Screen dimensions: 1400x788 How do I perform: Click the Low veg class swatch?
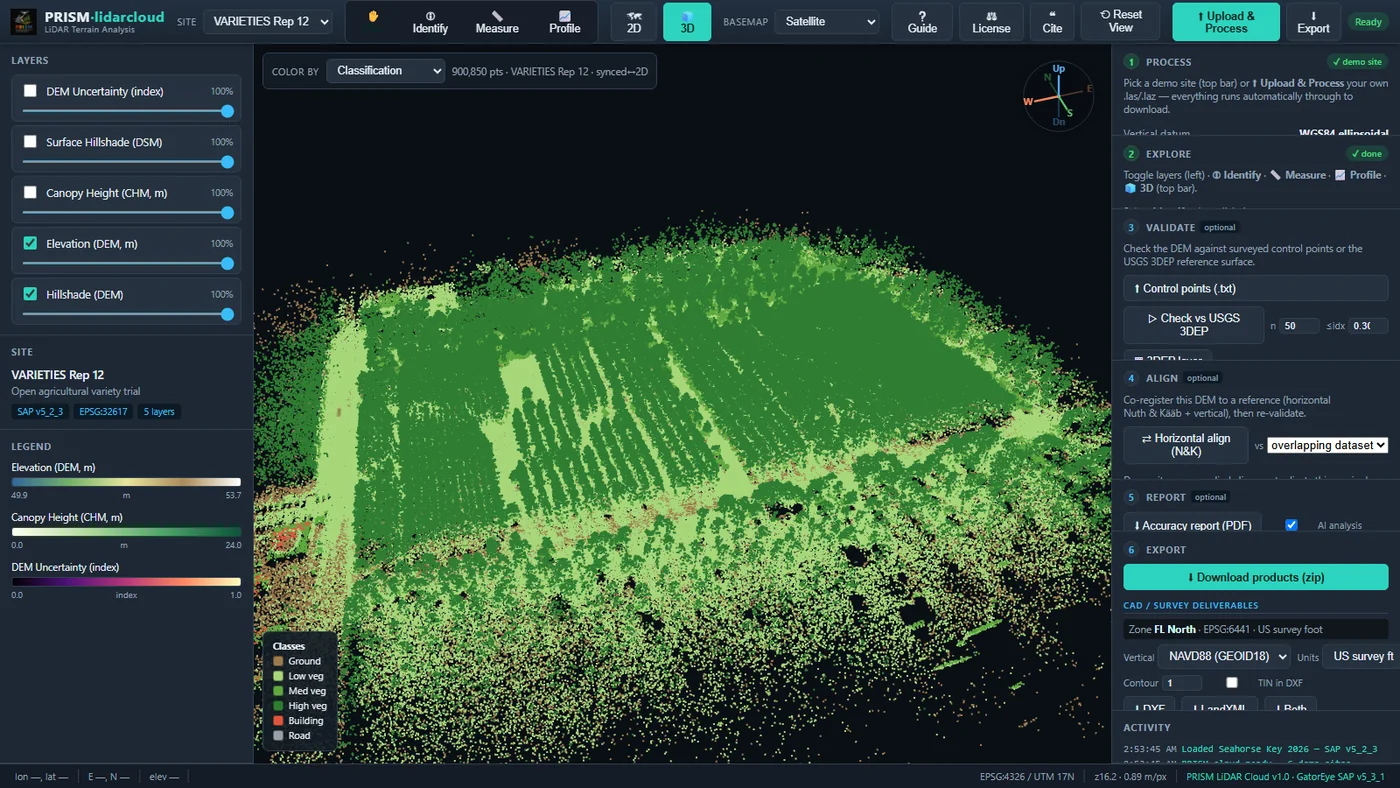point(279,676)
